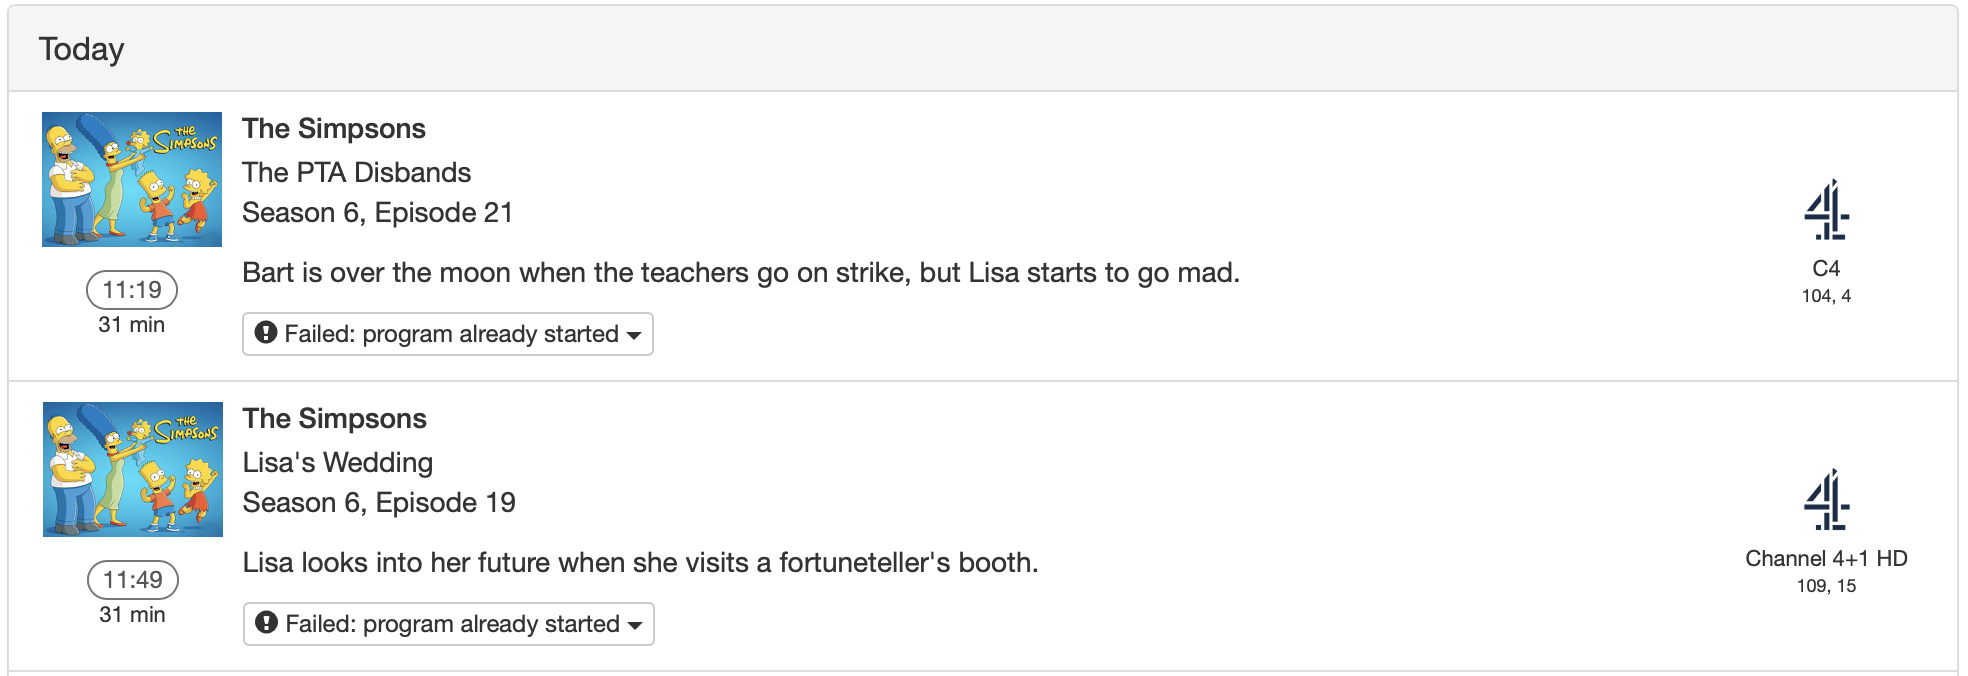This screenshot has width=1968, height=676.
Task: Click the Channel 4+1 HD channel name
Action: click(x=1826, y=559)
